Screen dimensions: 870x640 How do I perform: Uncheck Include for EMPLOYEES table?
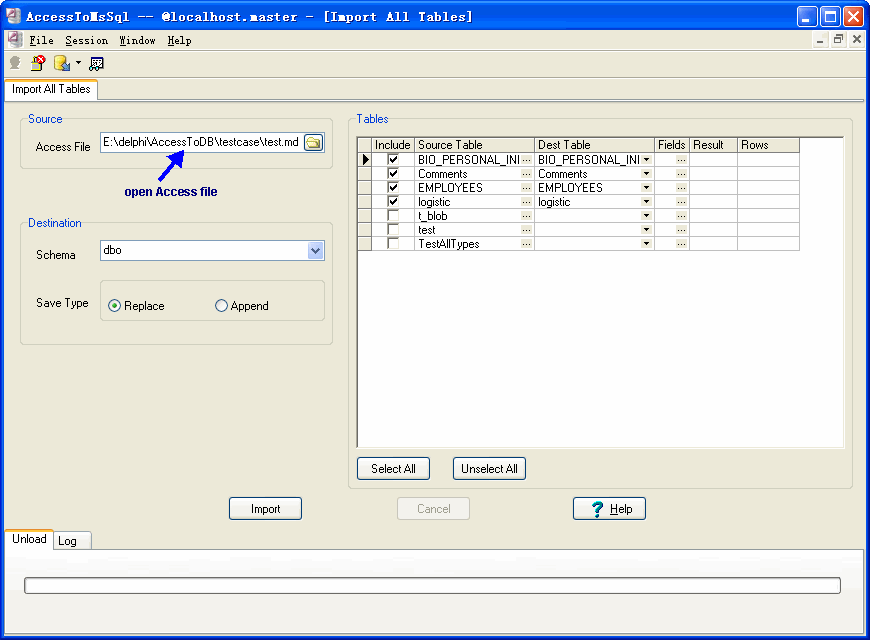tap(393, 187)
